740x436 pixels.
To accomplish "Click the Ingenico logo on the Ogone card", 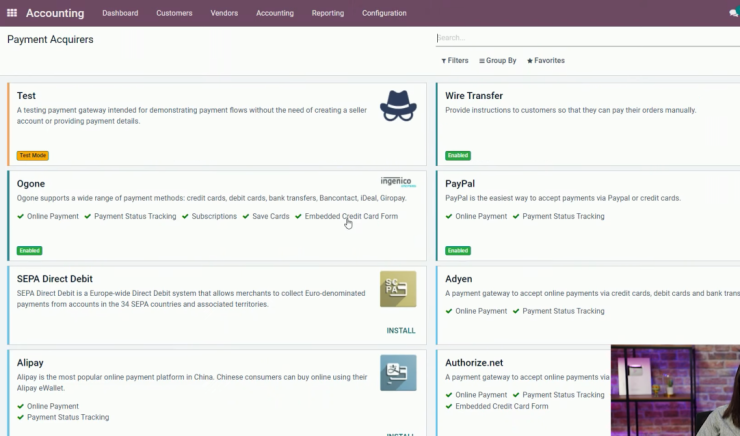I will coord(398,182).
